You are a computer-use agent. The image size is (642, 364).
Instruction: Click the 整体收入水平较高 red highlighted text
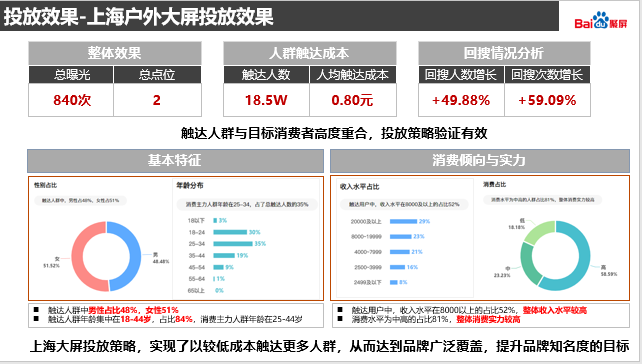(x=555, y=310)
